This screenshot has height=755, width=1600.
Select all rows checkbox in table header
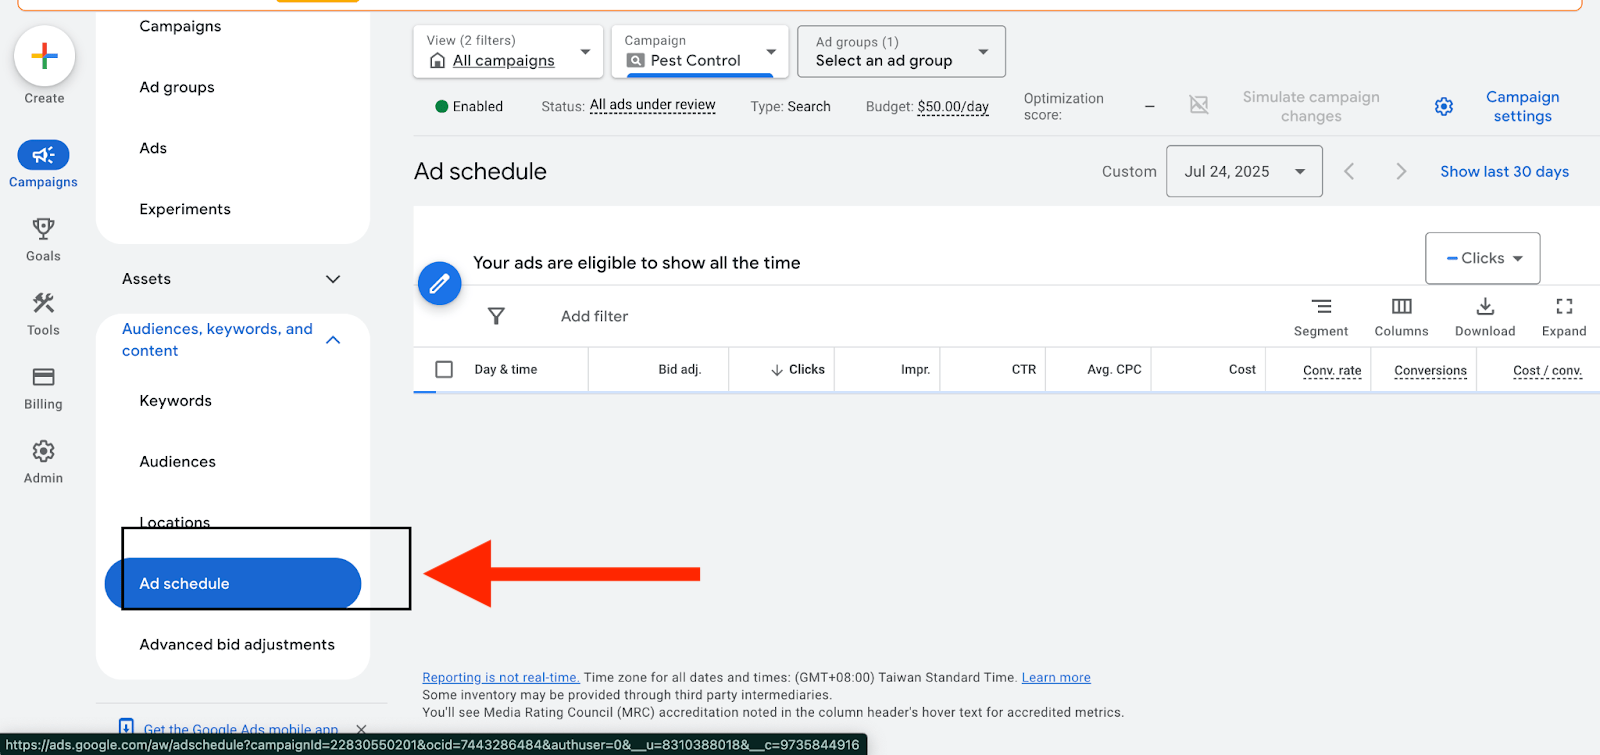pyautogui.click(x=444, y=369)
